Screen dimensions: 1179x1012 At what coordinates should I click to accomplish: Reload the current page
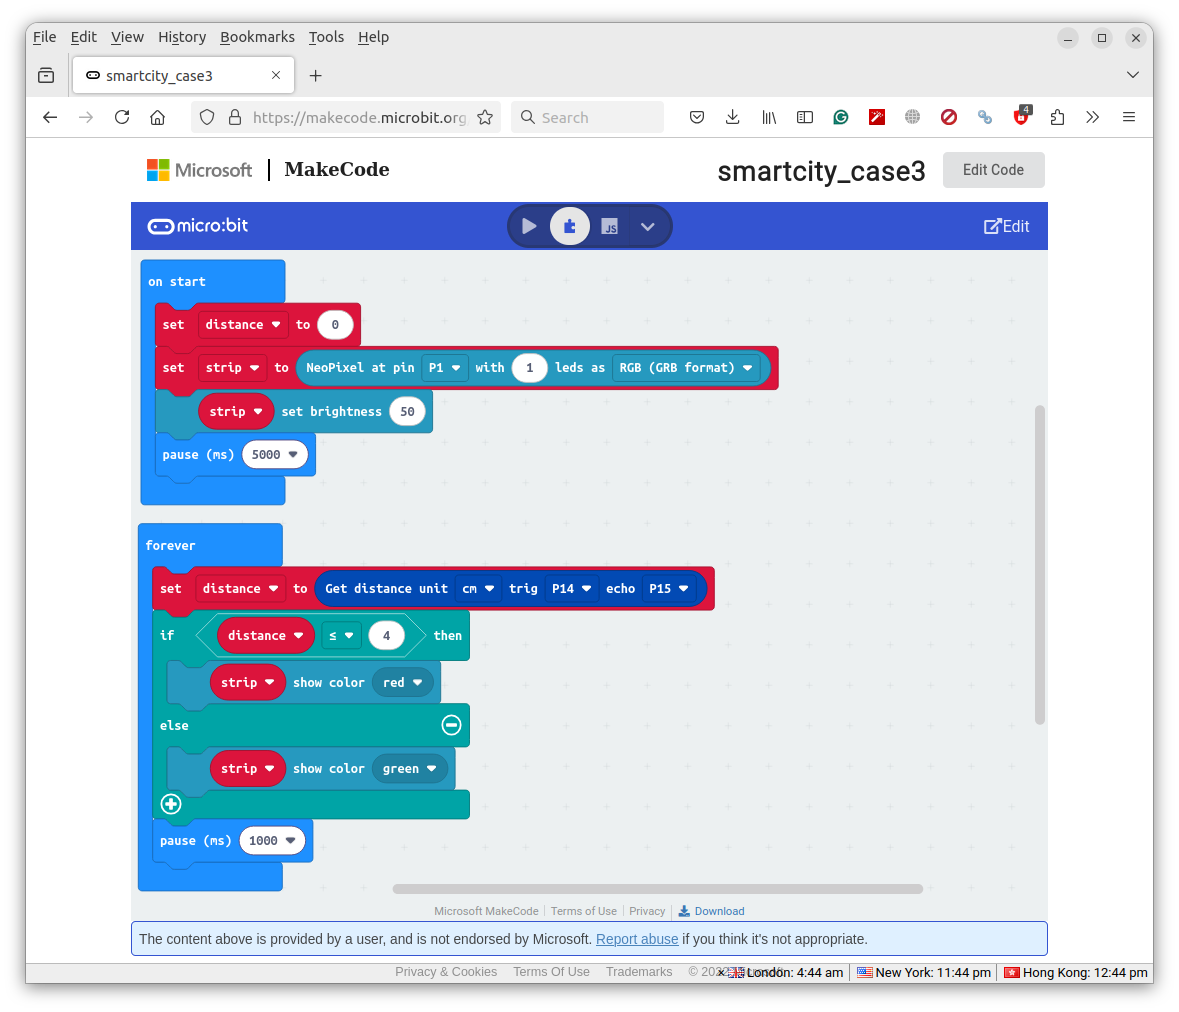pos(122,117)
